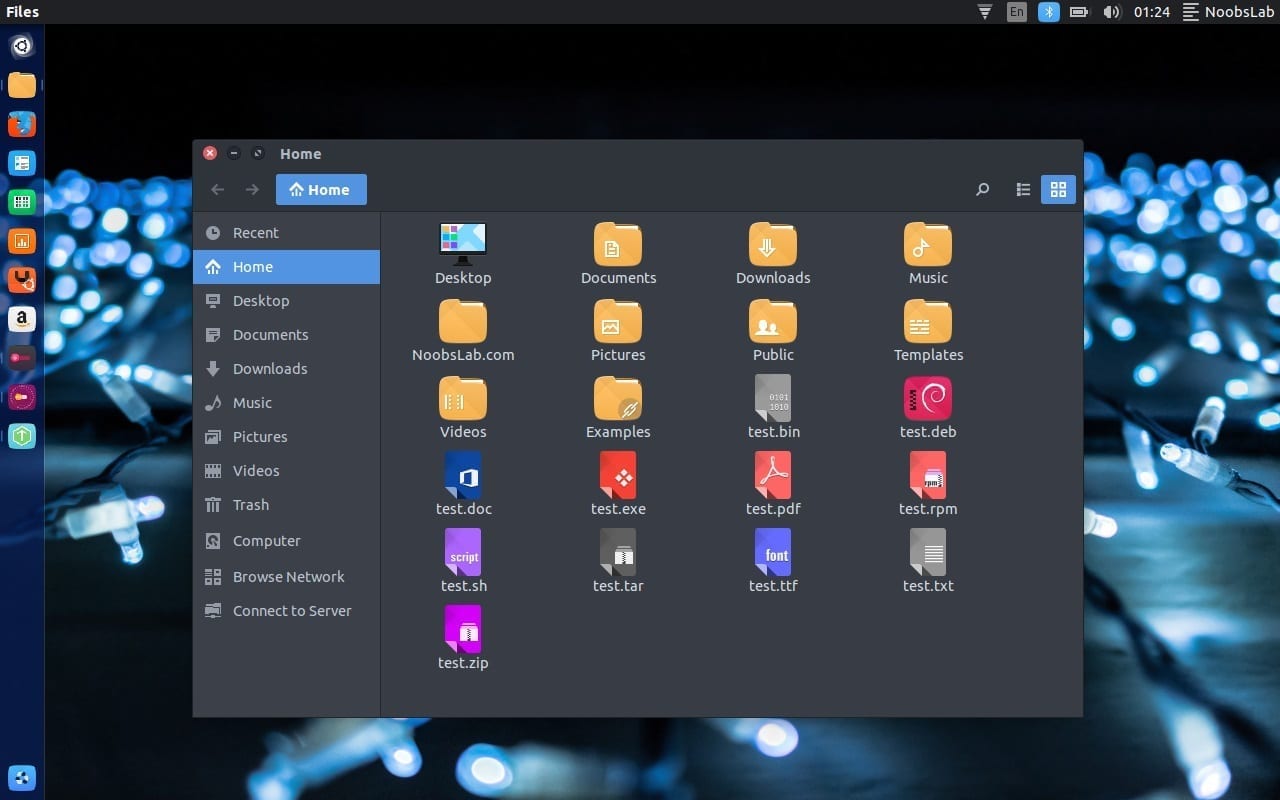
Task: Launch Firefox from the dock
Action: point(22,124)
